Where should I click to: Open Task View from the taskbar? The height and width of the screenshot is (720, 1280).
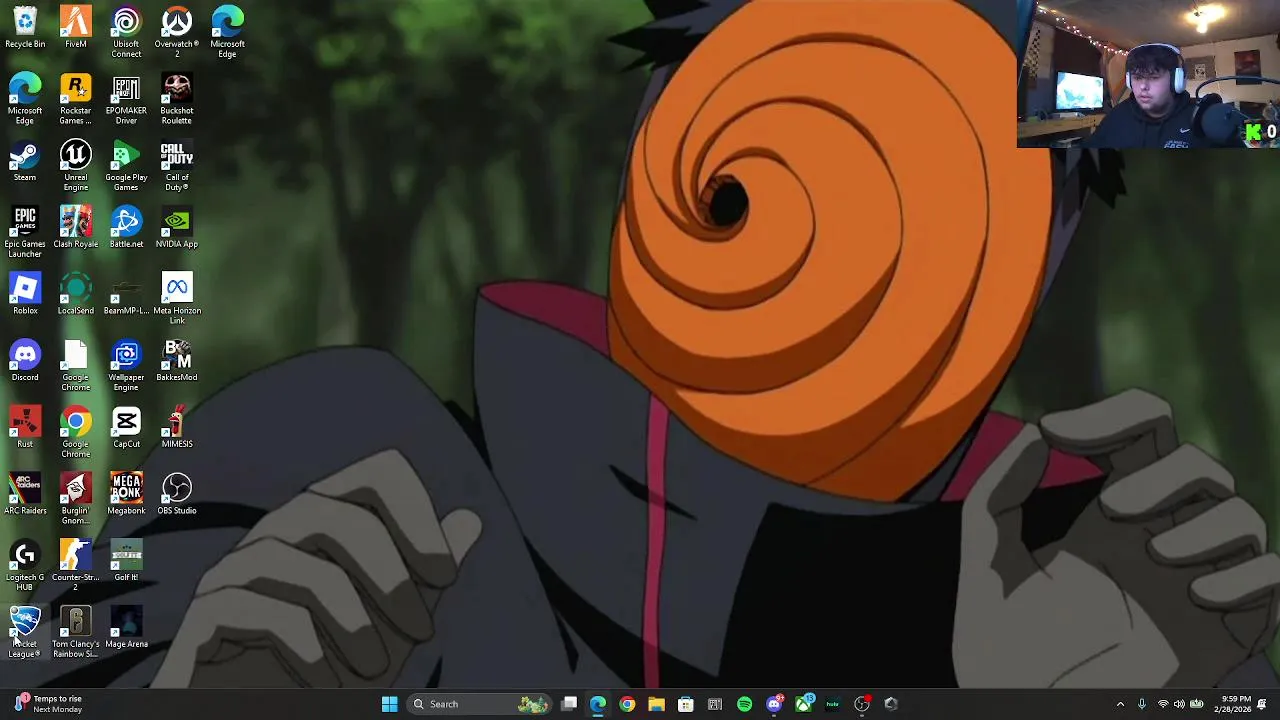569,704
